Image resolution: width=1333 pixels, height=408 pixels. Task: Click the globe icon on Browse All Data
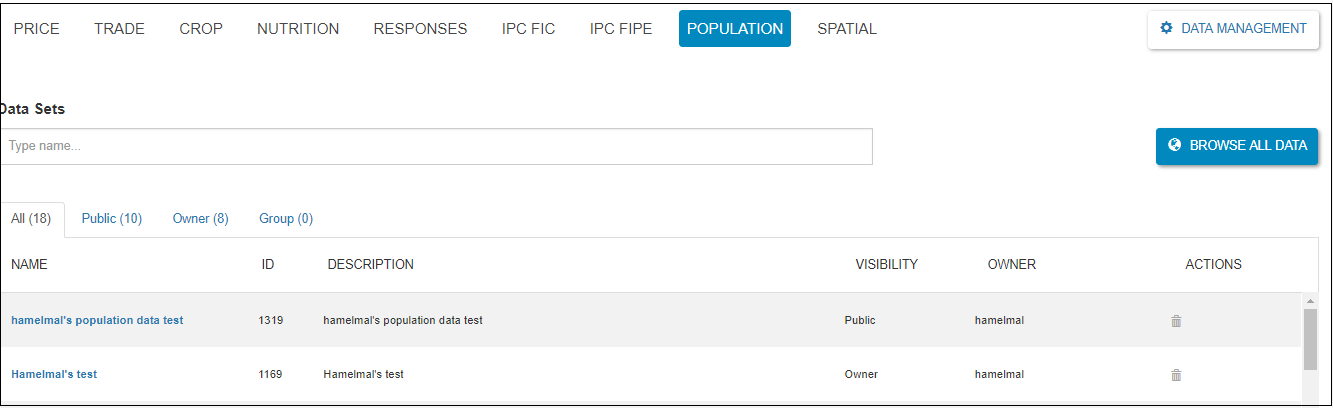point(1175,146)
